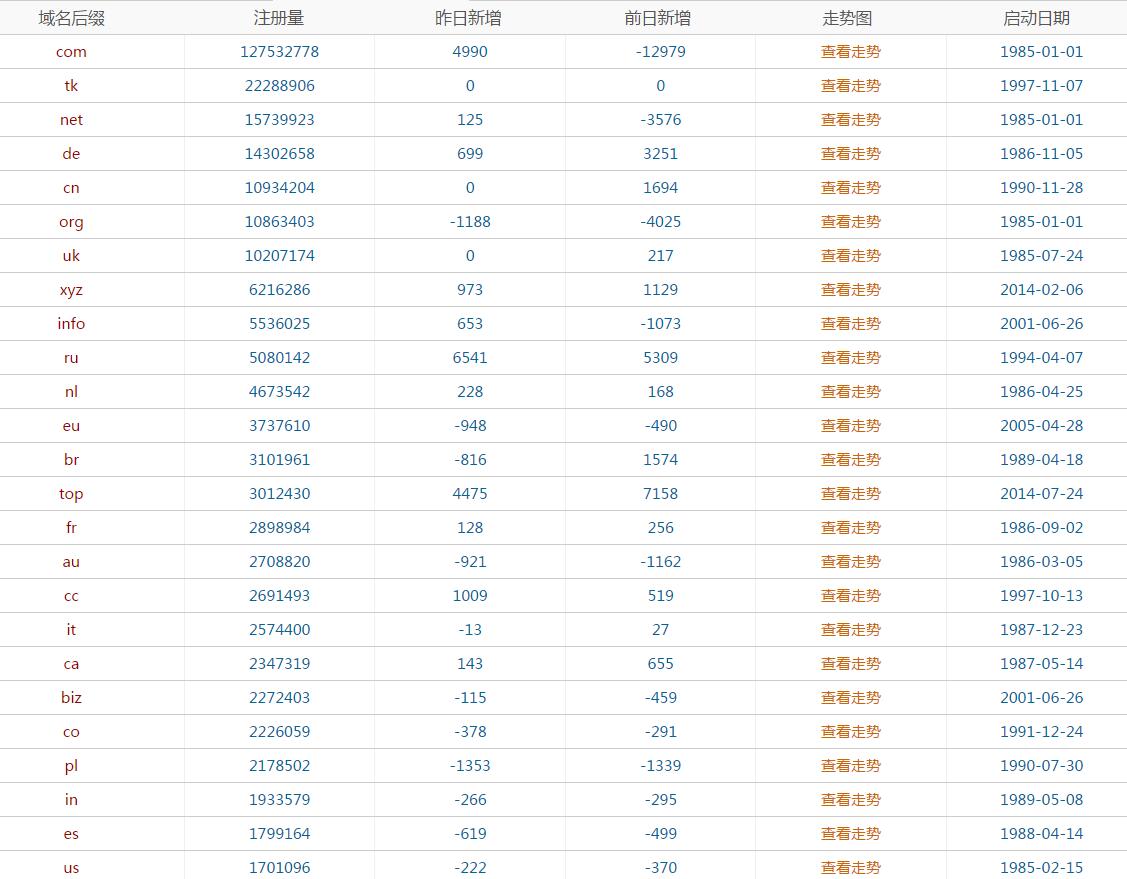Open 查看走势 for the us suffix
This screenshot has width=1127, height=879.
[850, 868]
